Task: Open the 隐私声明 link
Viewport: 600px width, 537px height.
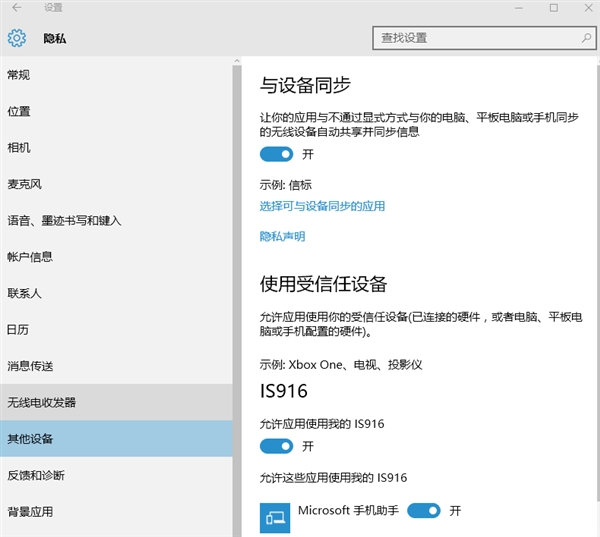Action: coord(282,236)
